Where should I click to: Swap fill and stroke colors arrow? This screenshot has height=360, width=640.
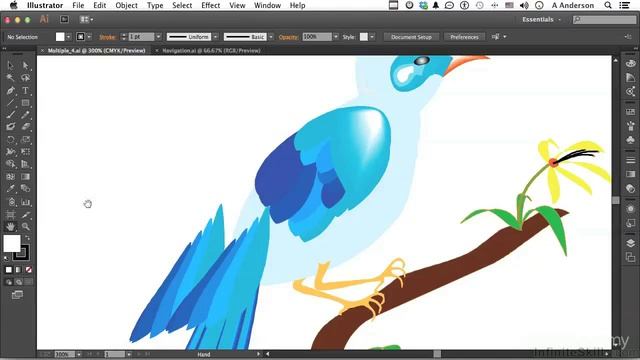(27, 238)
